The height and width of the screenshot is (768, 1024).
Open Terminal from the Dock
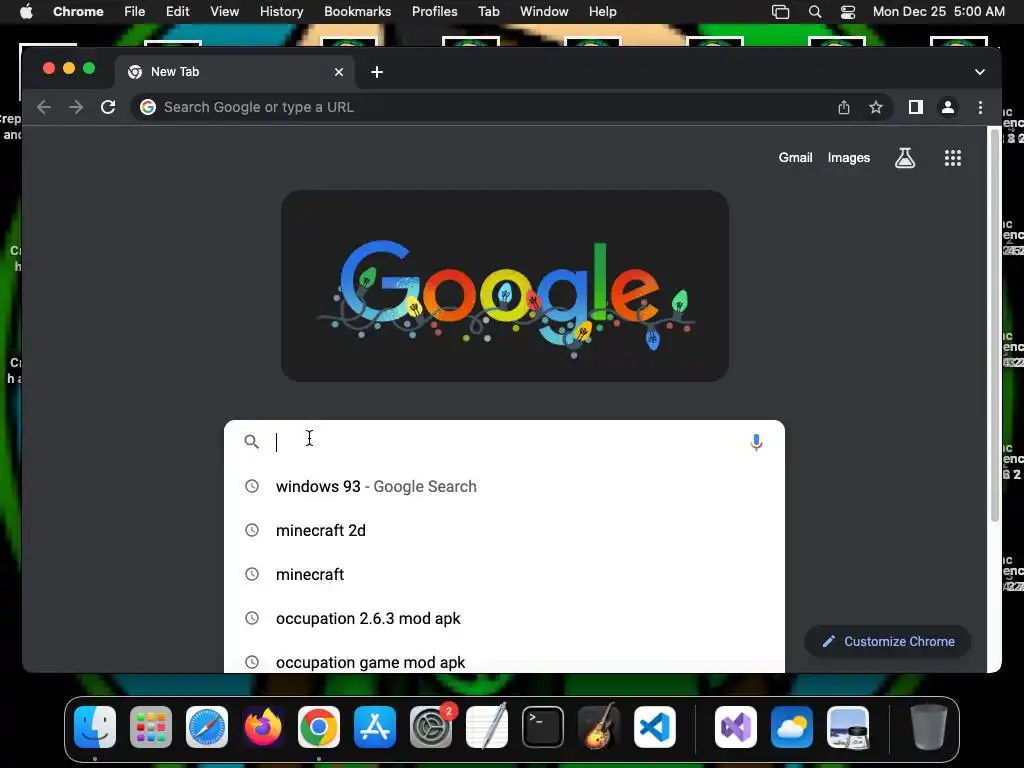[543, 727]
